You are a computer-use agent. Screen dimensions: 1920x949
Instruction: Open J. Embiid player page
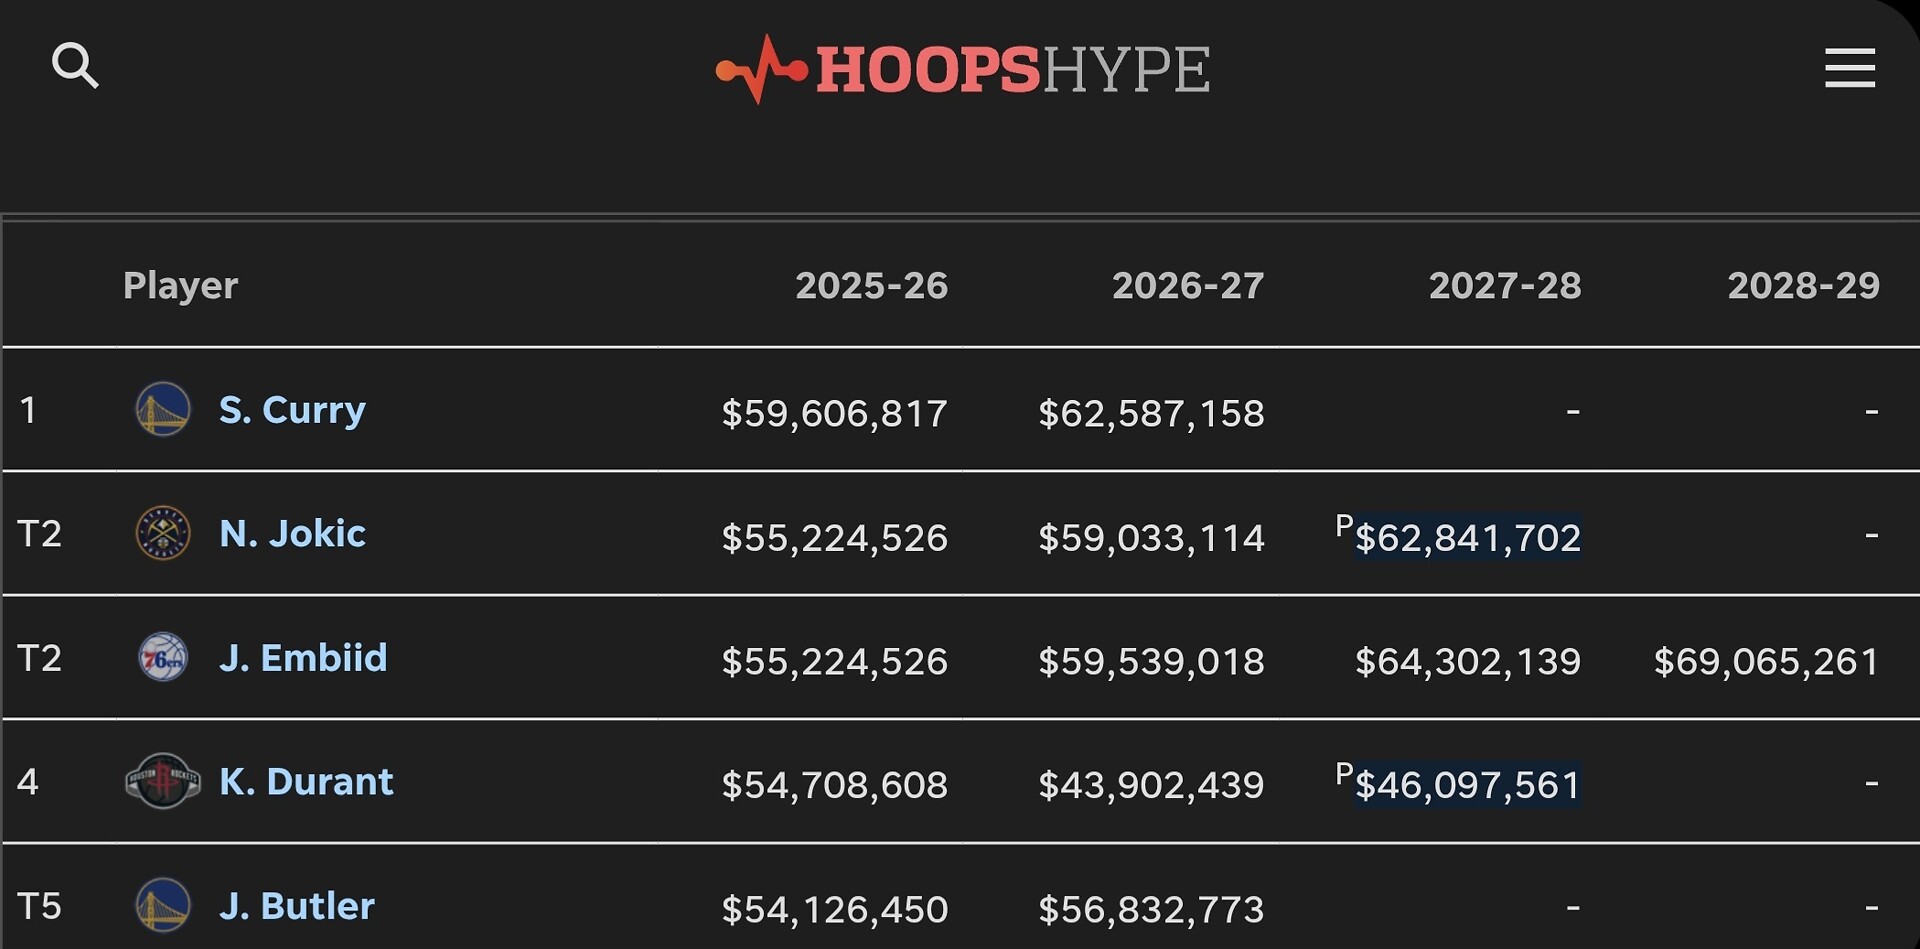click(x=303, y=657)
